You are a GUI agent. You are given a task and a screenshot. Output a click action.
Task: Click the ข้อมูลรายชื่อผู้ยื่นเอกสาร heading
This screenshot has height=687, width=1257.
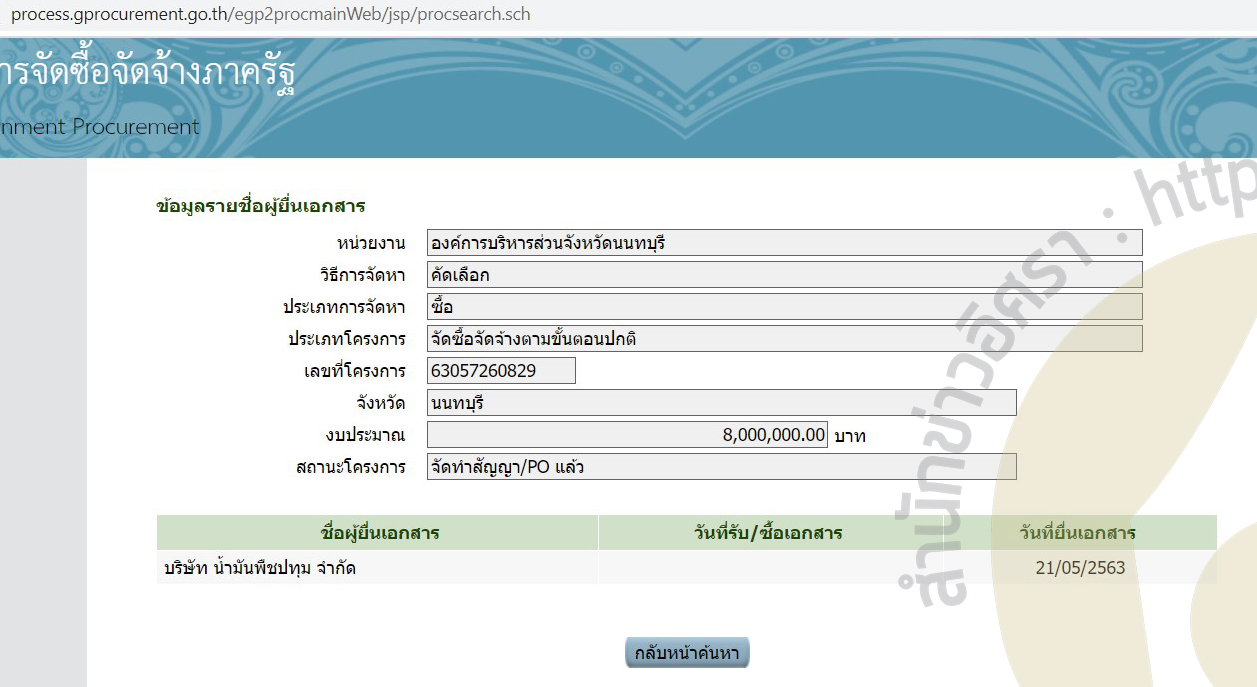tap(259, 203)
